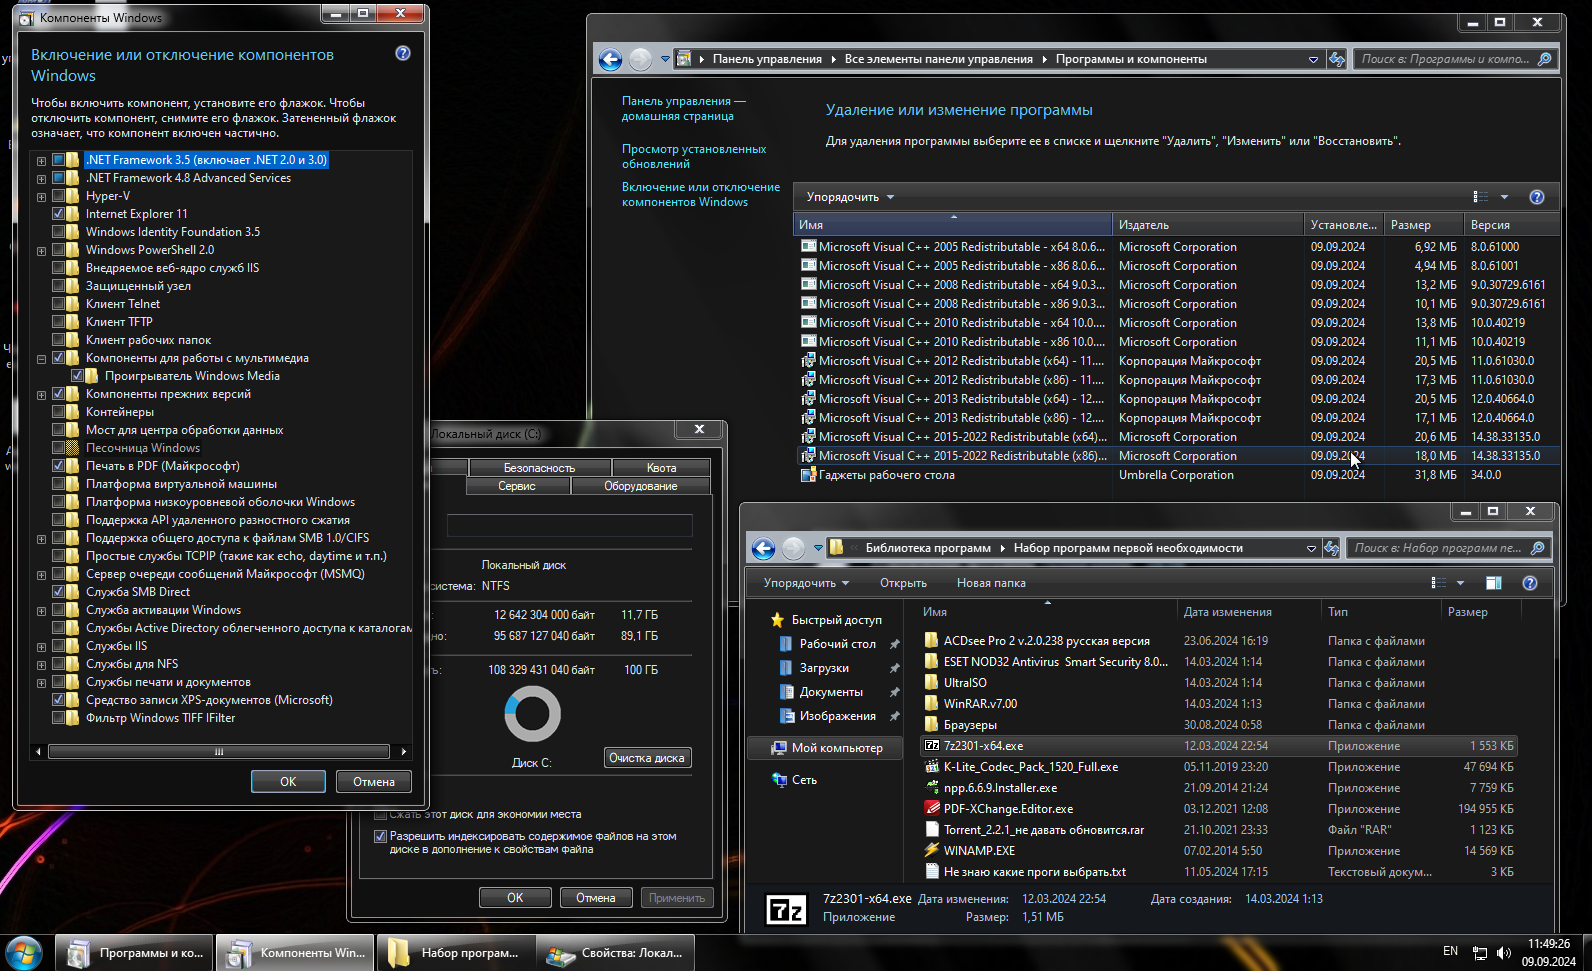Click Windows Start orb on taskbar
Screen dimensions: 1592x971
tap(23, 953)
